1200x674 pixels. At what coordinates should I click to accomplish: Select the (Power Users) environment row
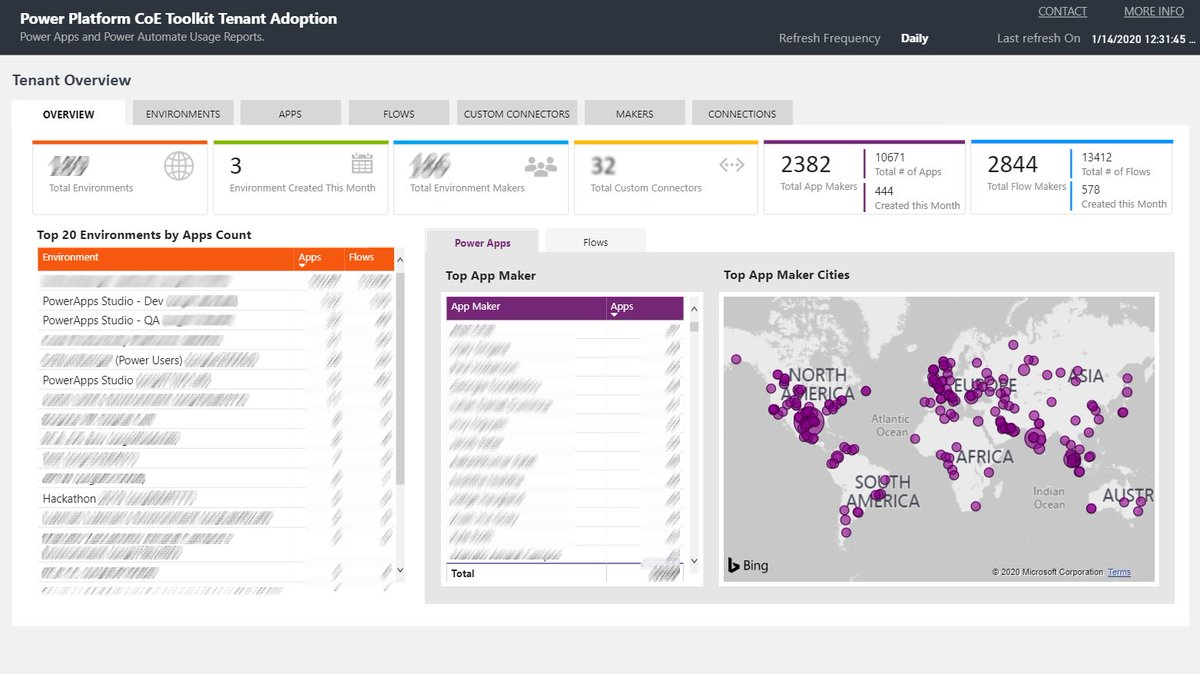[x=215, y=360]
